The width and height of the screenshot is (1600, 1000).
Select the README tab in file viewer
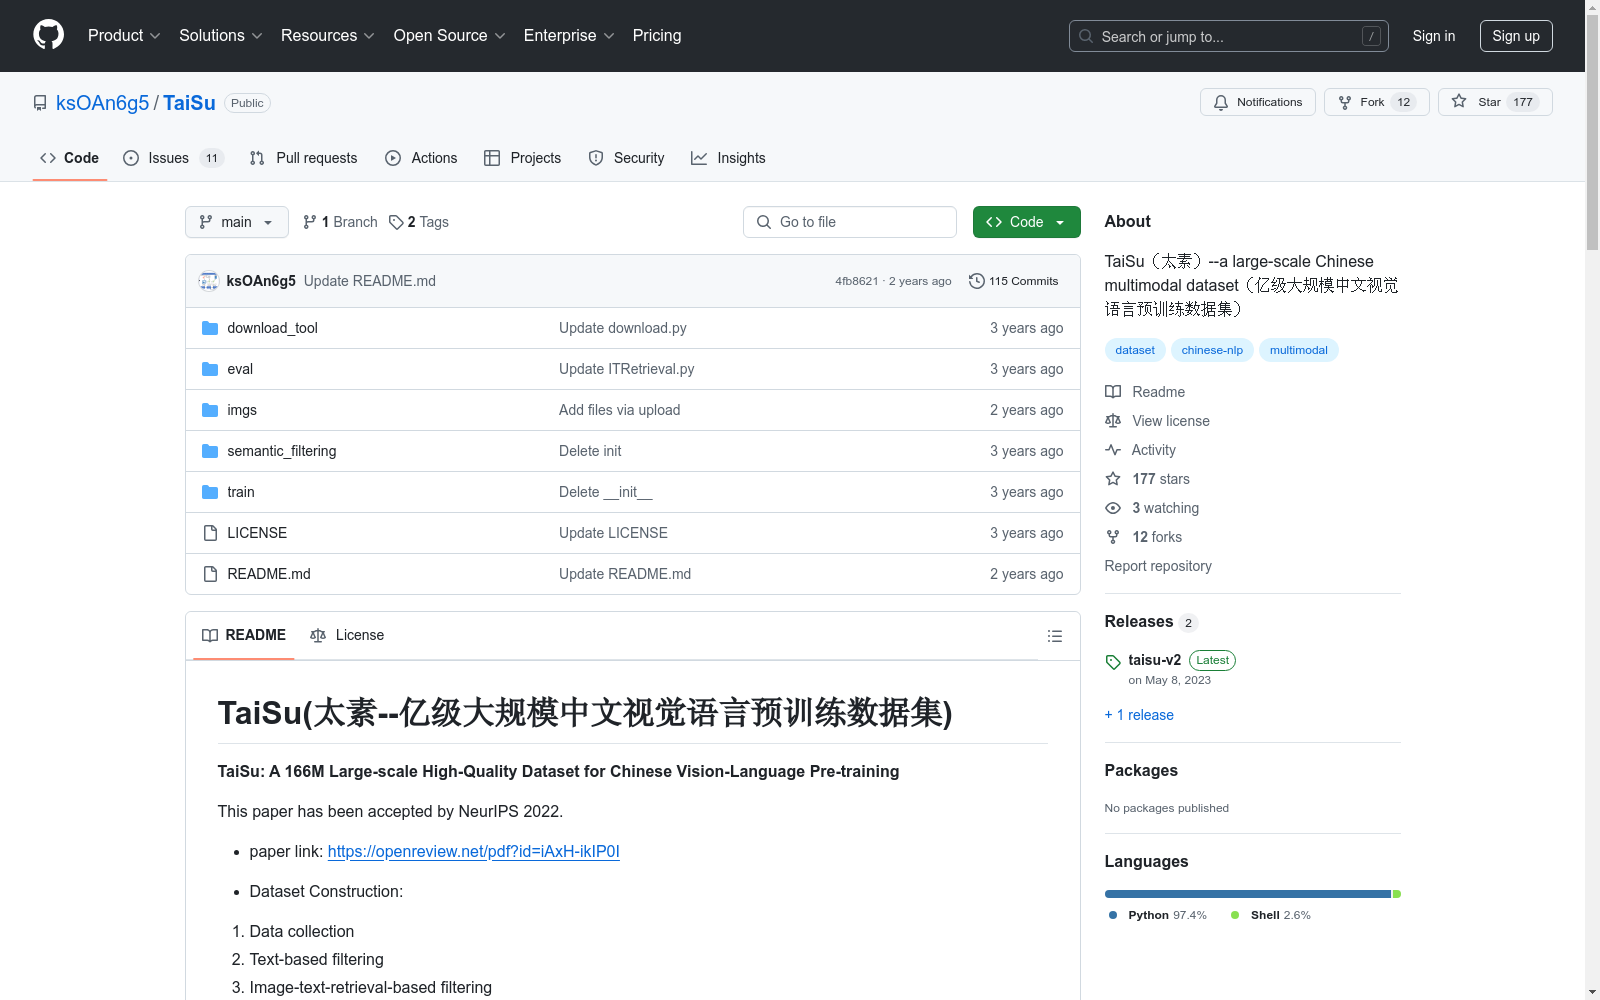[x=243, y=635]
